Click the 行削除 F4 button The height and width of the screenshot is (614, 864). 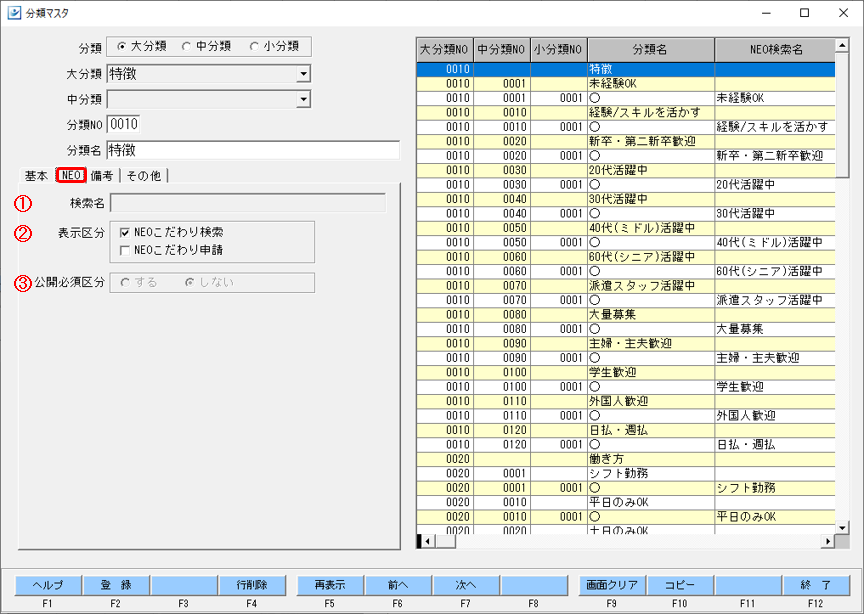(252, 585)
